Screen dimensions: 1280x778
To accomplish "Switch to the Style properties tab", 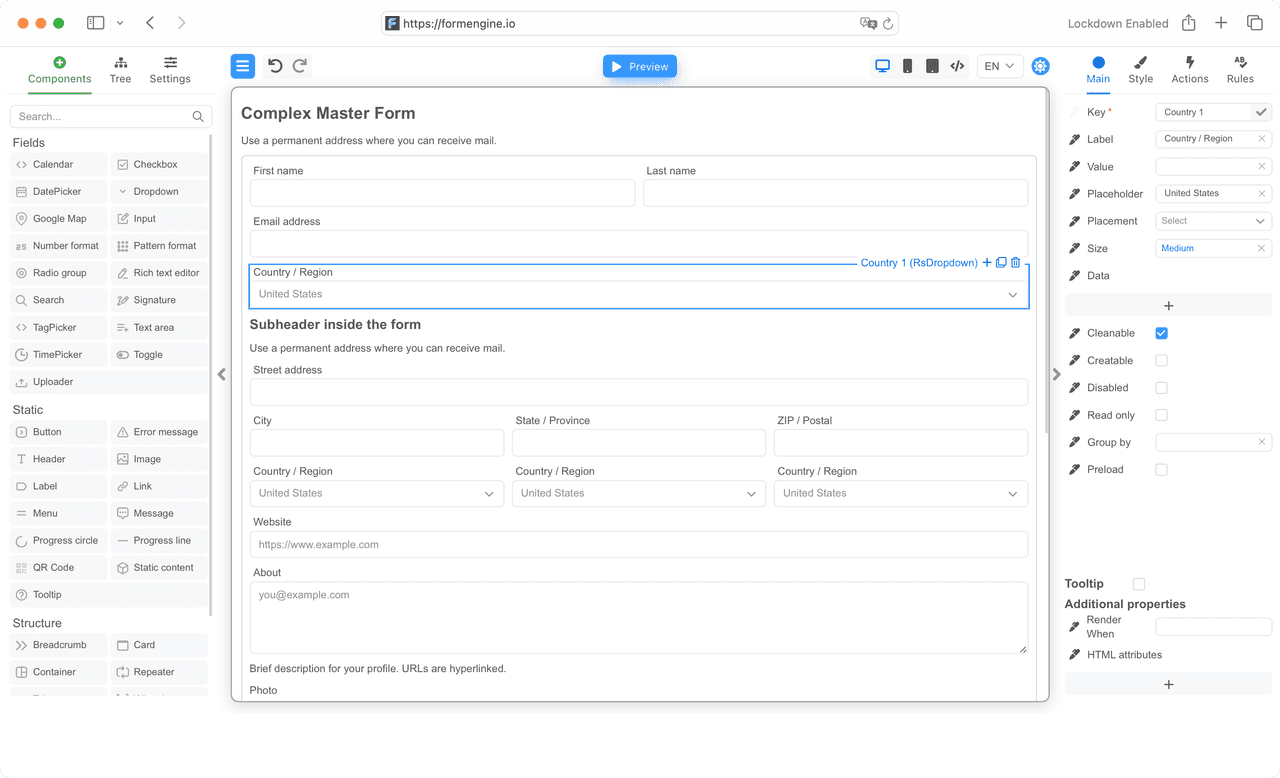I will [x=1140, y=70].
